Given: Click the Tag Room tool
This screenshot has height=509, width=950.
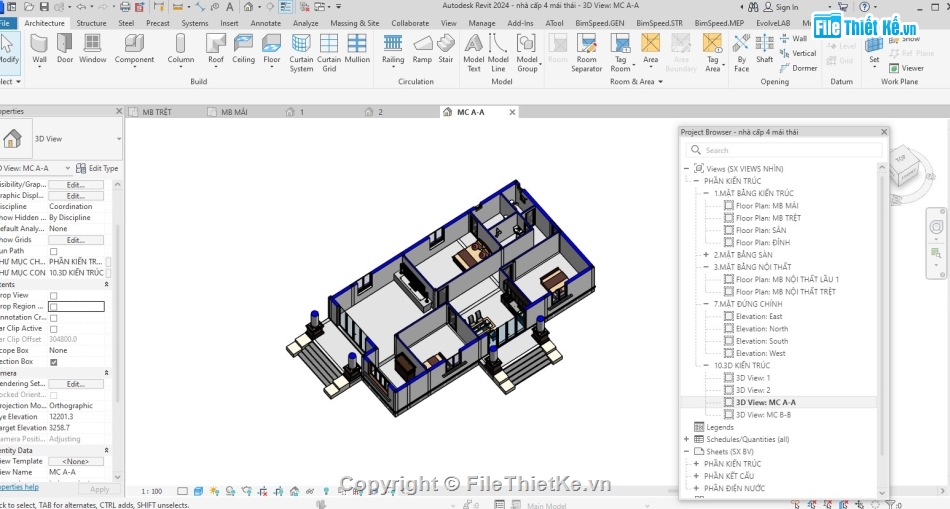Looking at the screenshot, I should coord(620,53).
